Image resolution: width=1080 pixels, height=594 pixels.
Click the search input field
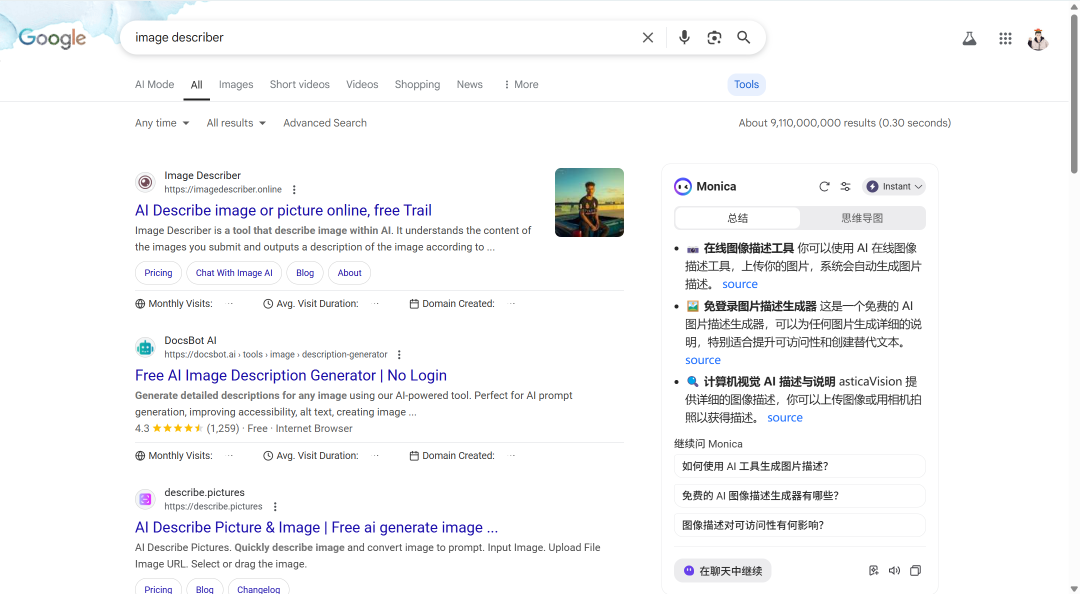(x=382, y=37)
